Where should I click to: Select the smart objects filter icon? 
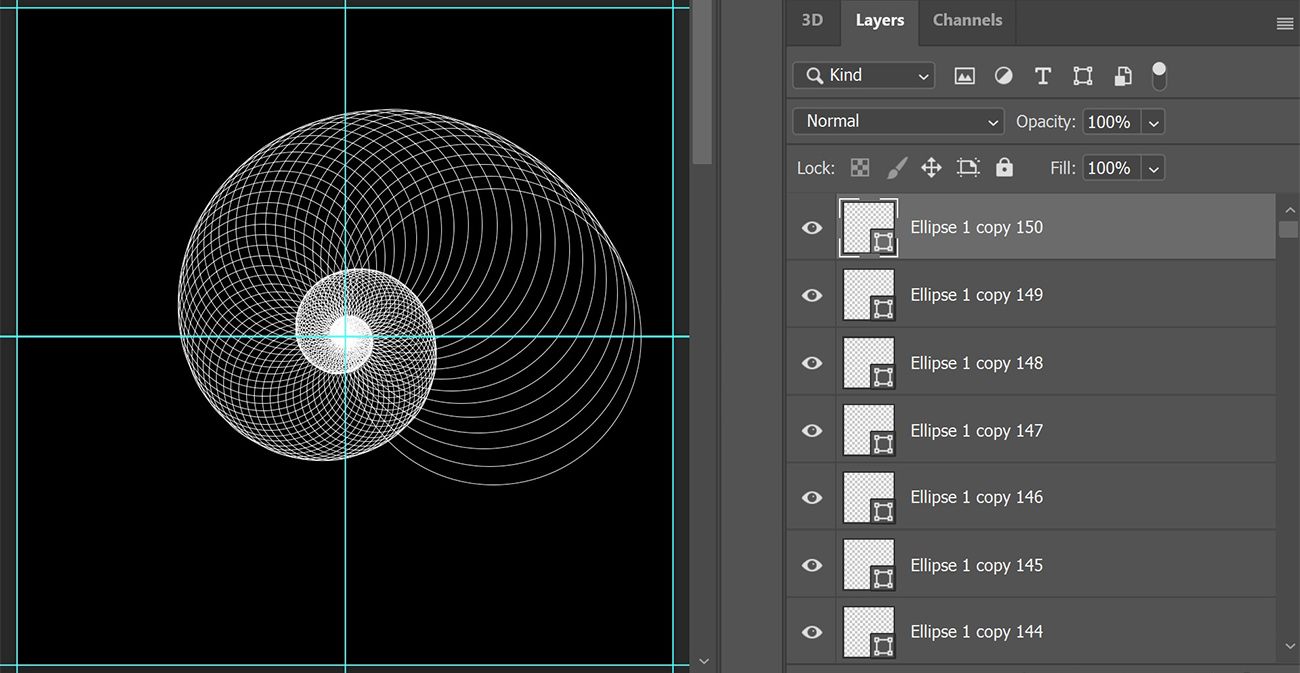1122,75
